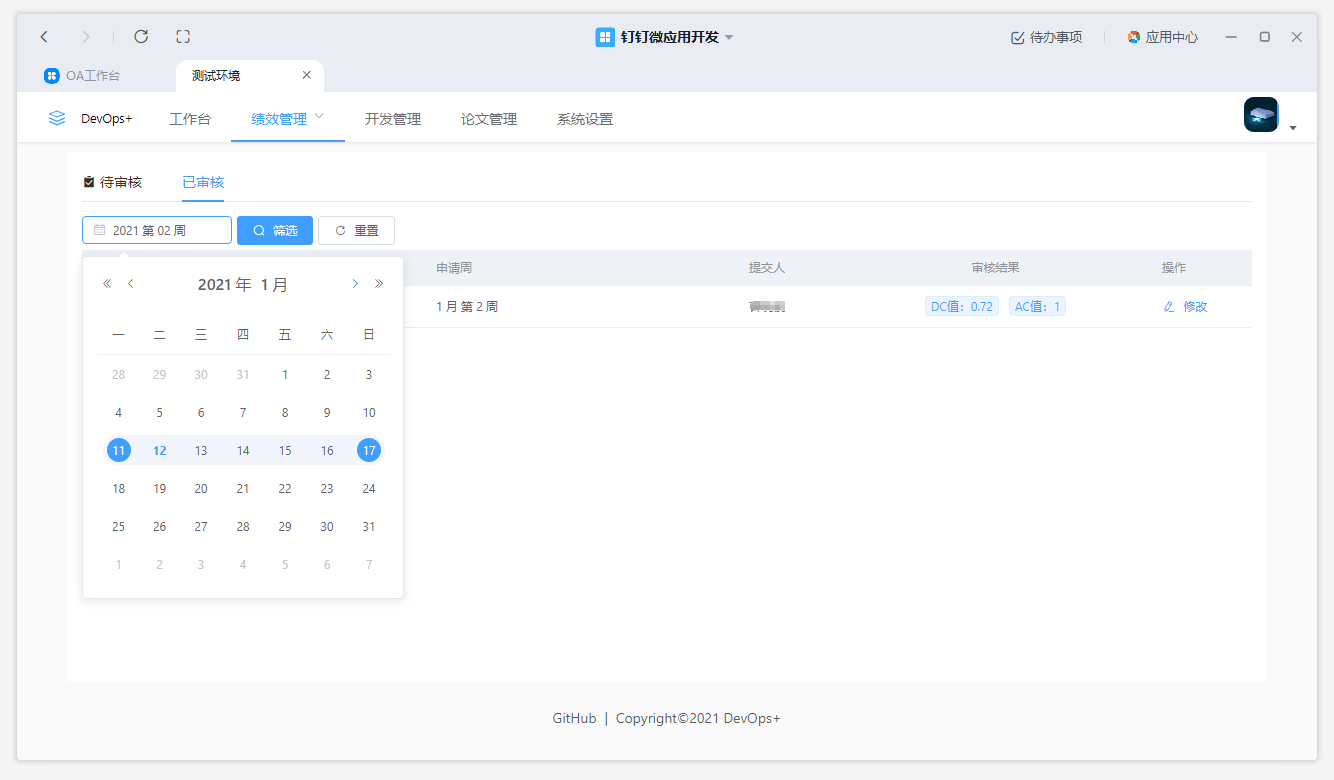Pick date 8 in the calendar
Viewport: 1334px width, 780px height.
click(x=285, y=413)
